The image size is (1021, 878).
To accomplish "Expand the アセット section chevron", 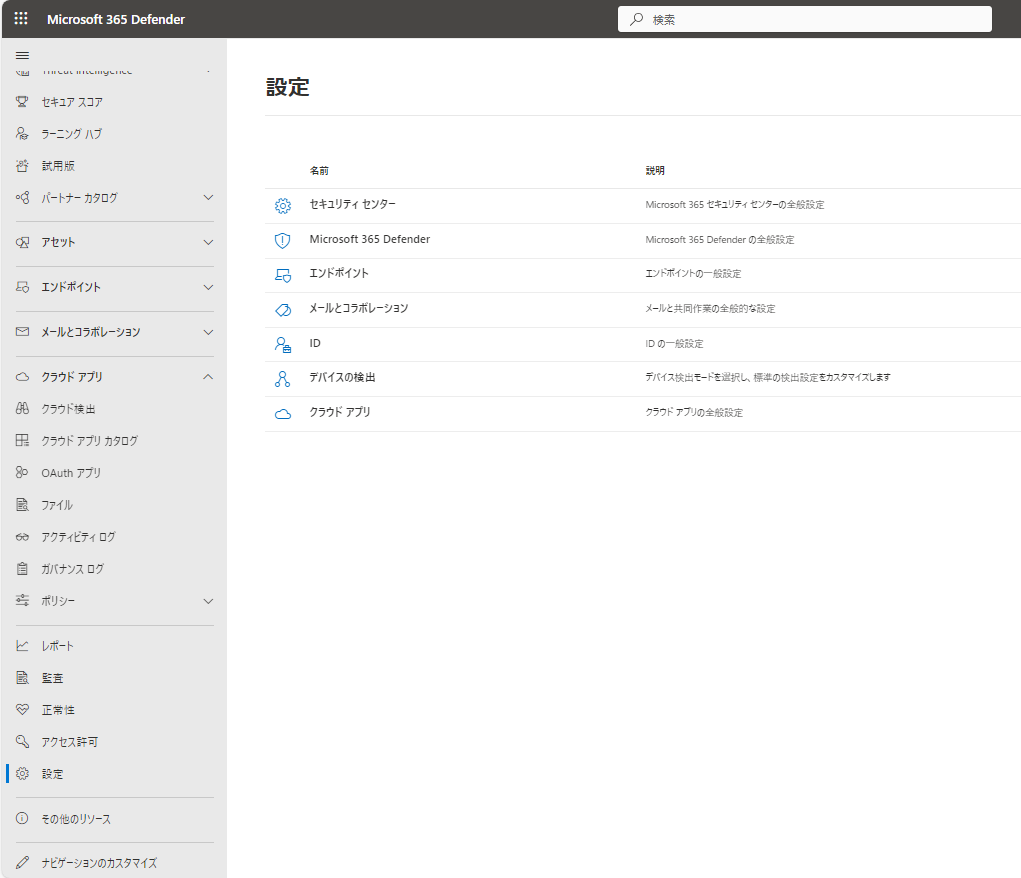I will (208, 242).
